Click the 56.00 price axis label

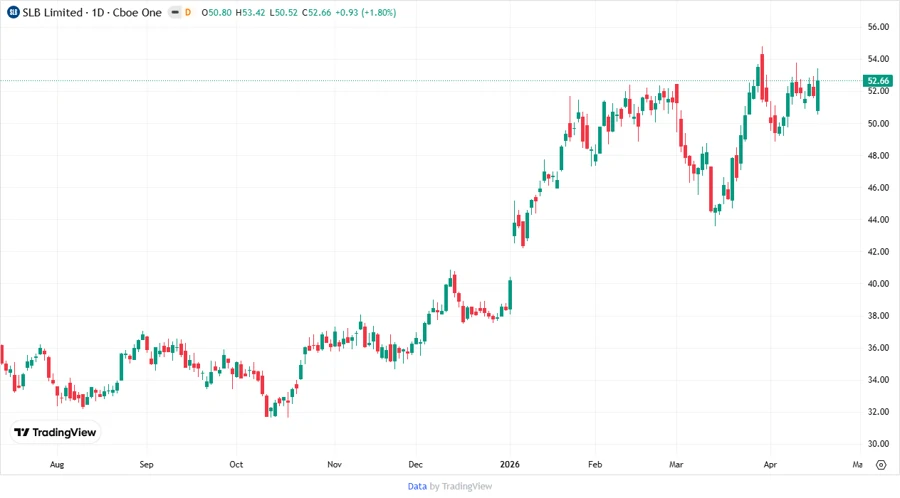(878, 27)
